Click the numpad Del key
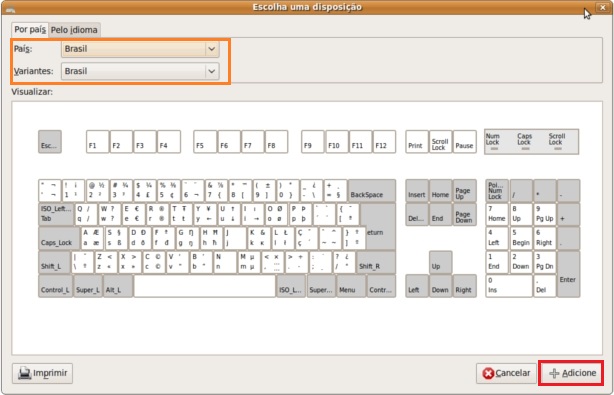Screen dimensions: 614x395 (545, 286)
